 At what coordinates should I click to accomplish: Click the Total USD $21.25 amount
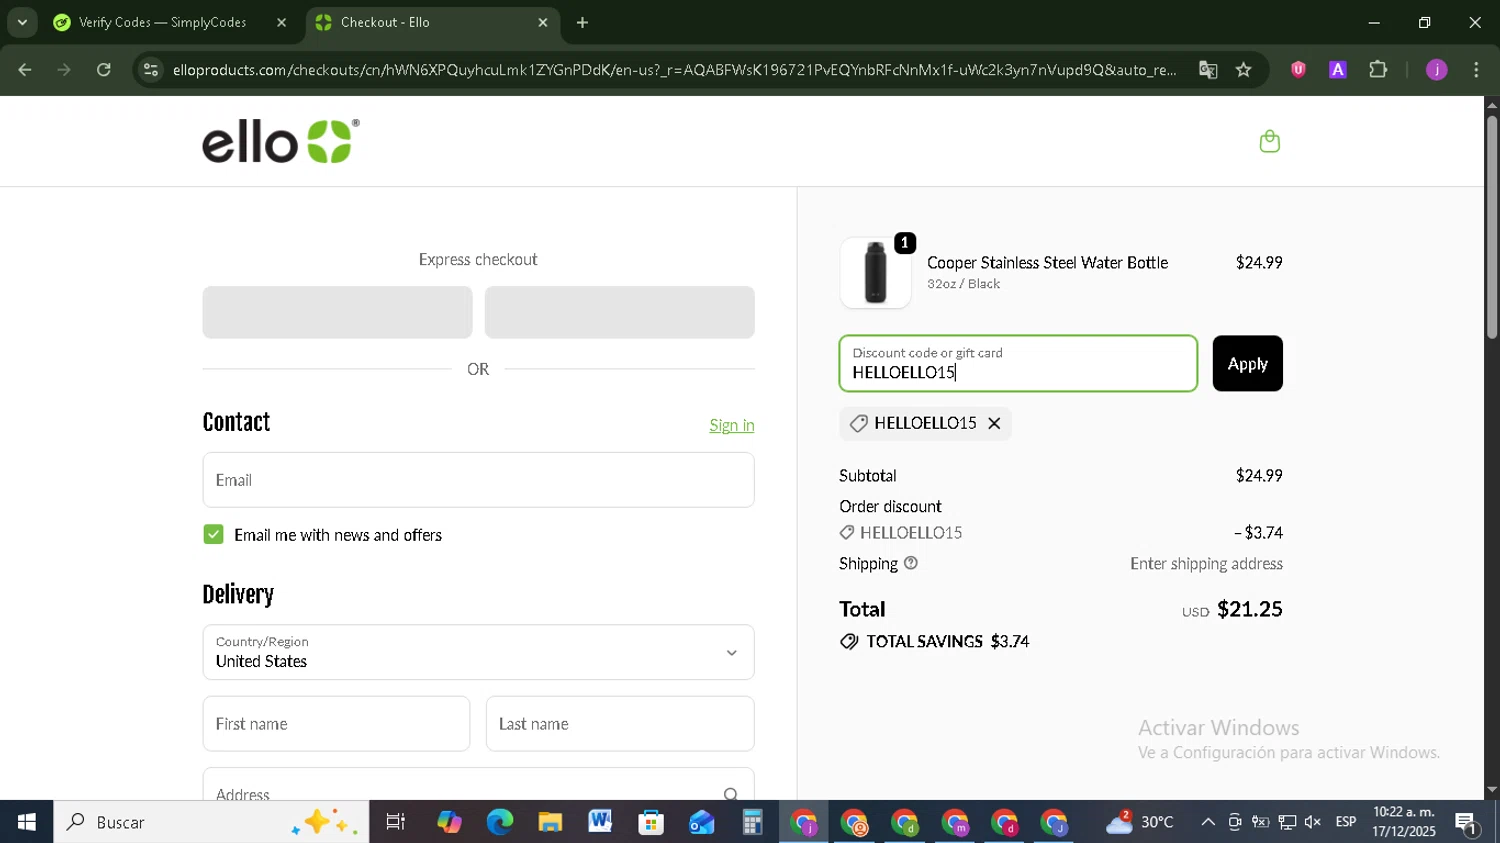click(1232, 609)
